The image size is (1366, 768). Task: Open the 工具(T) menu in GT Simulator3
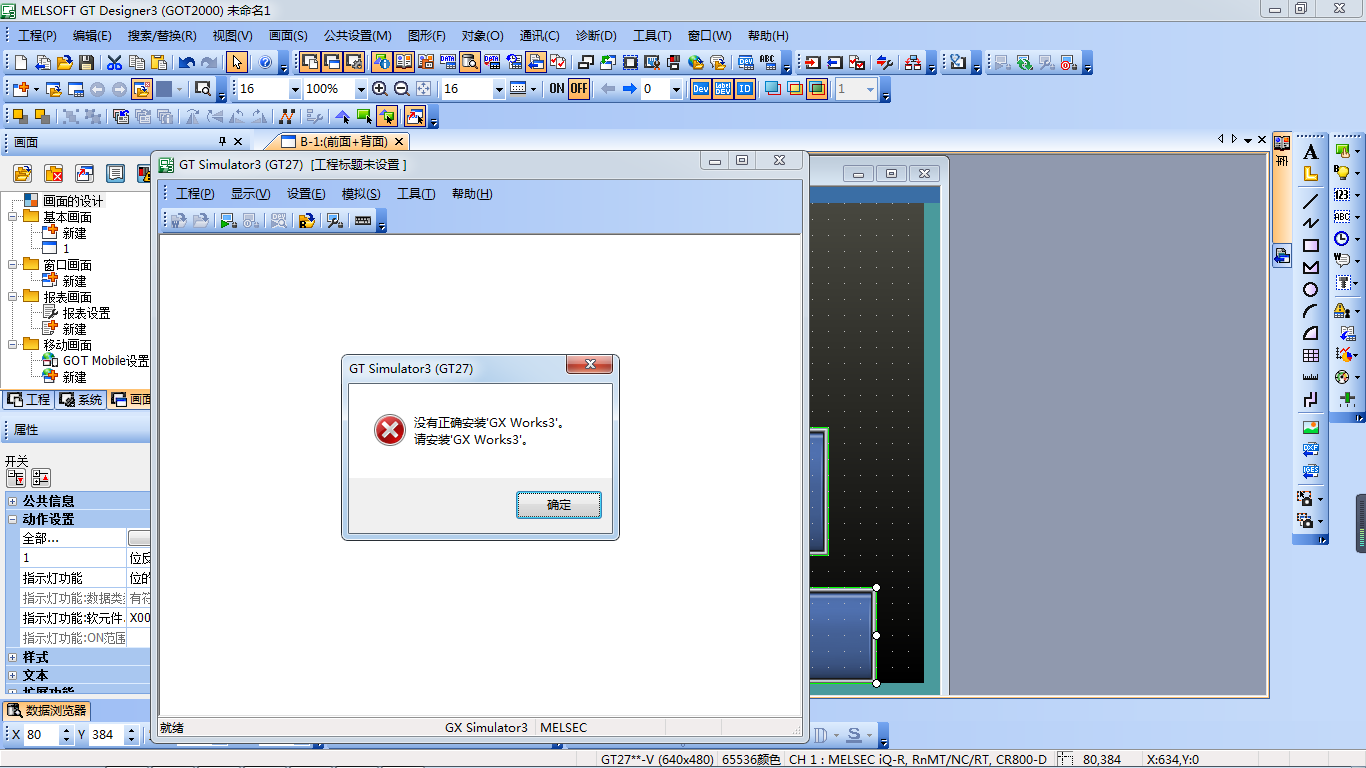pos(416,194)
